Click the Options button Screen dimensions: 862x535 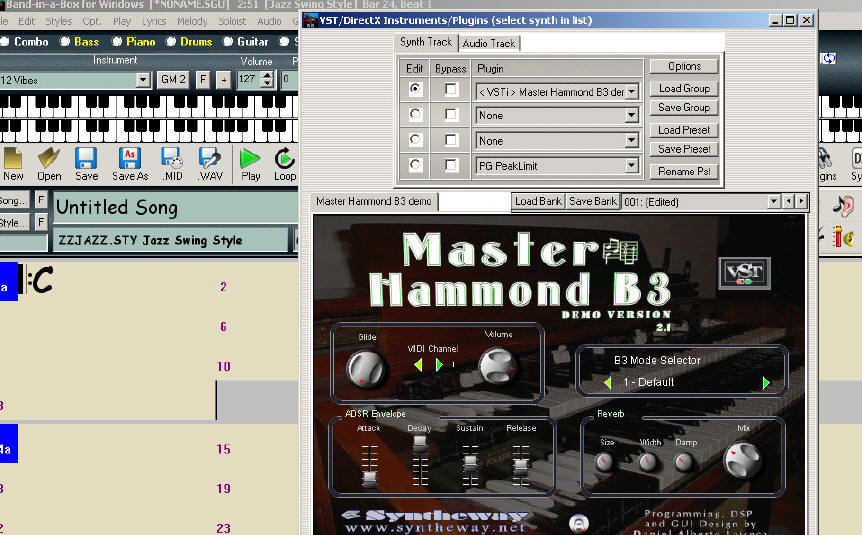coord(684,67)
